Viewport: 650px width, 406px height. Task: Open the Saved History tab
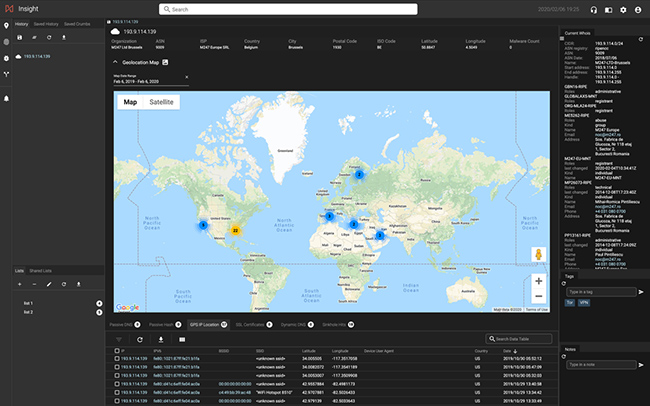pyautogui.click(x=46, y=22)
